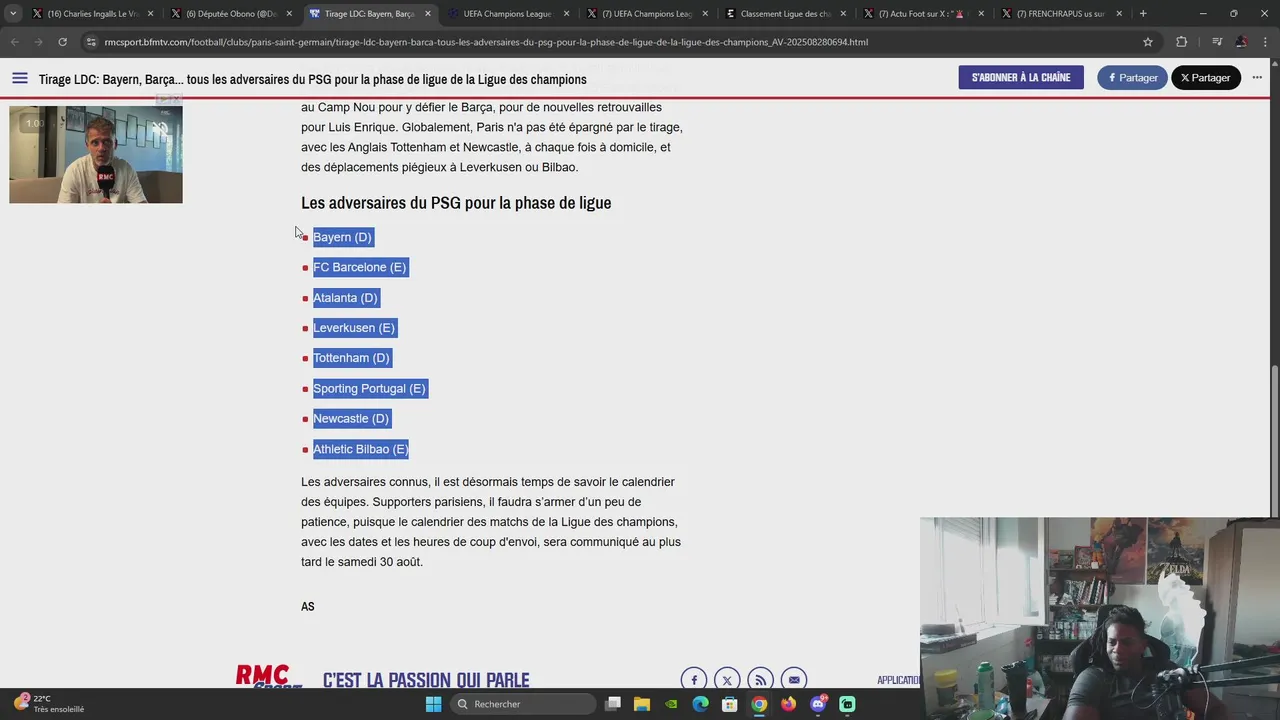
Task: Open Microsoft Store from the taskbar
Action: click(730, 704)
